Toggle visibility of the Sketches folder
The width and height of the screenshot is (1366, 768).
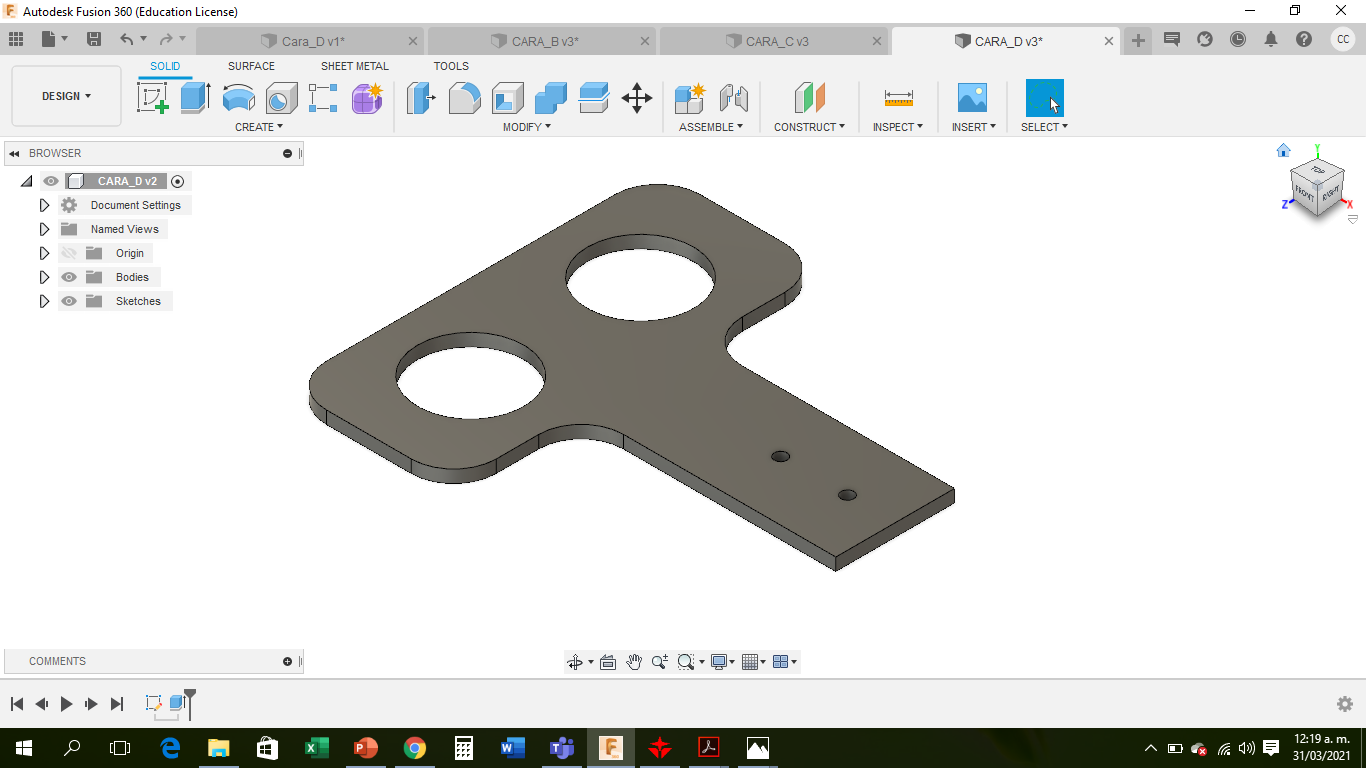[x=69, y=301]
